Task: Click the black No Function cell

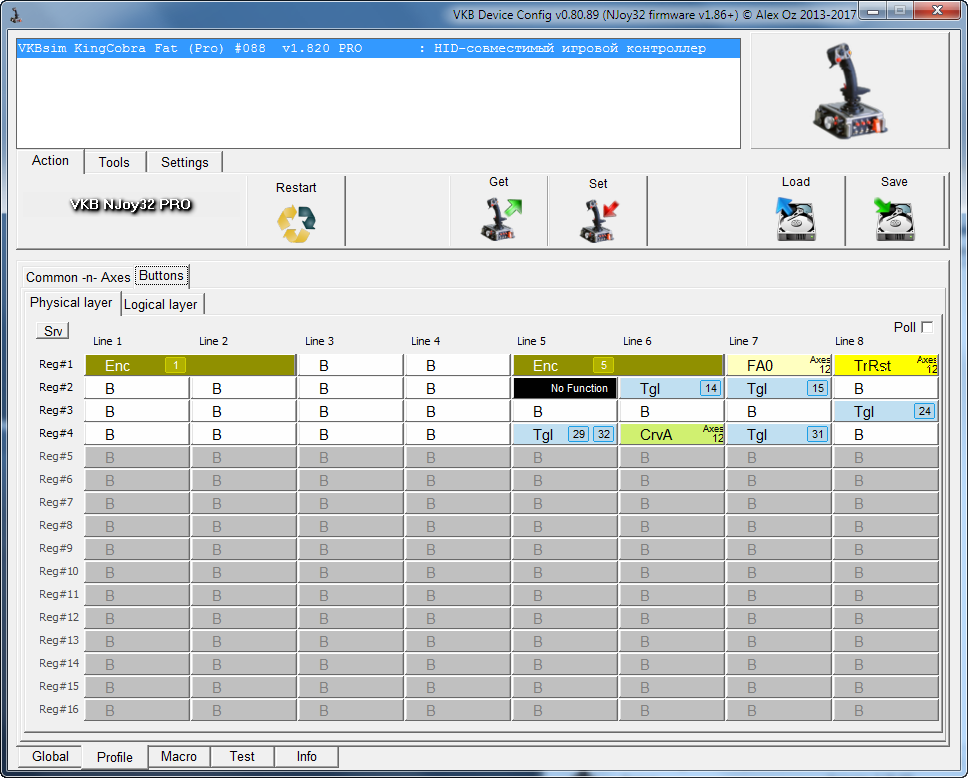Action: pyautogui.click(x=565, y=388)
